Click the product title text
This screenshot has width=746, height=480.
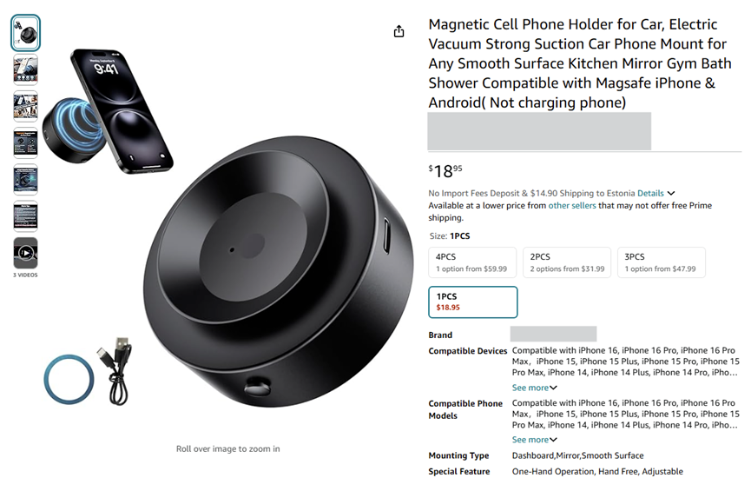tap(579, 63)
